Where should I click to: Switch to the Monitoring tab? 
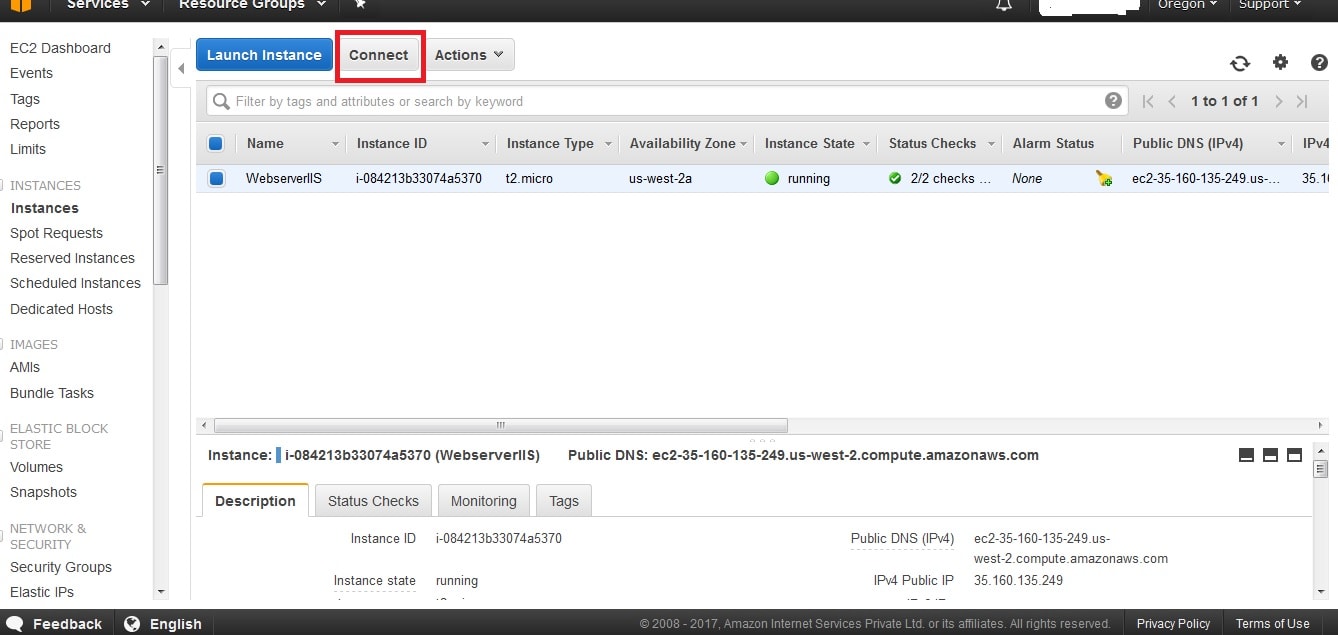pyautogui.click(x=483, y=501)
